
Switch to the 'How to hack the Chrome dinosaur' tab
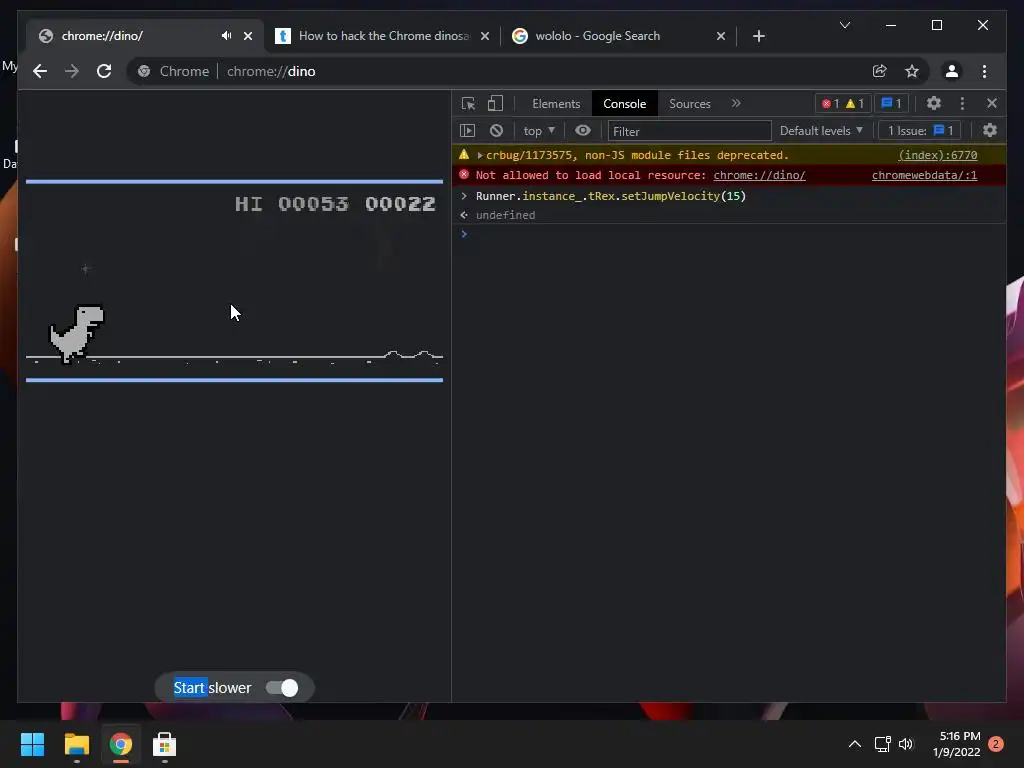tap(383, 36)
